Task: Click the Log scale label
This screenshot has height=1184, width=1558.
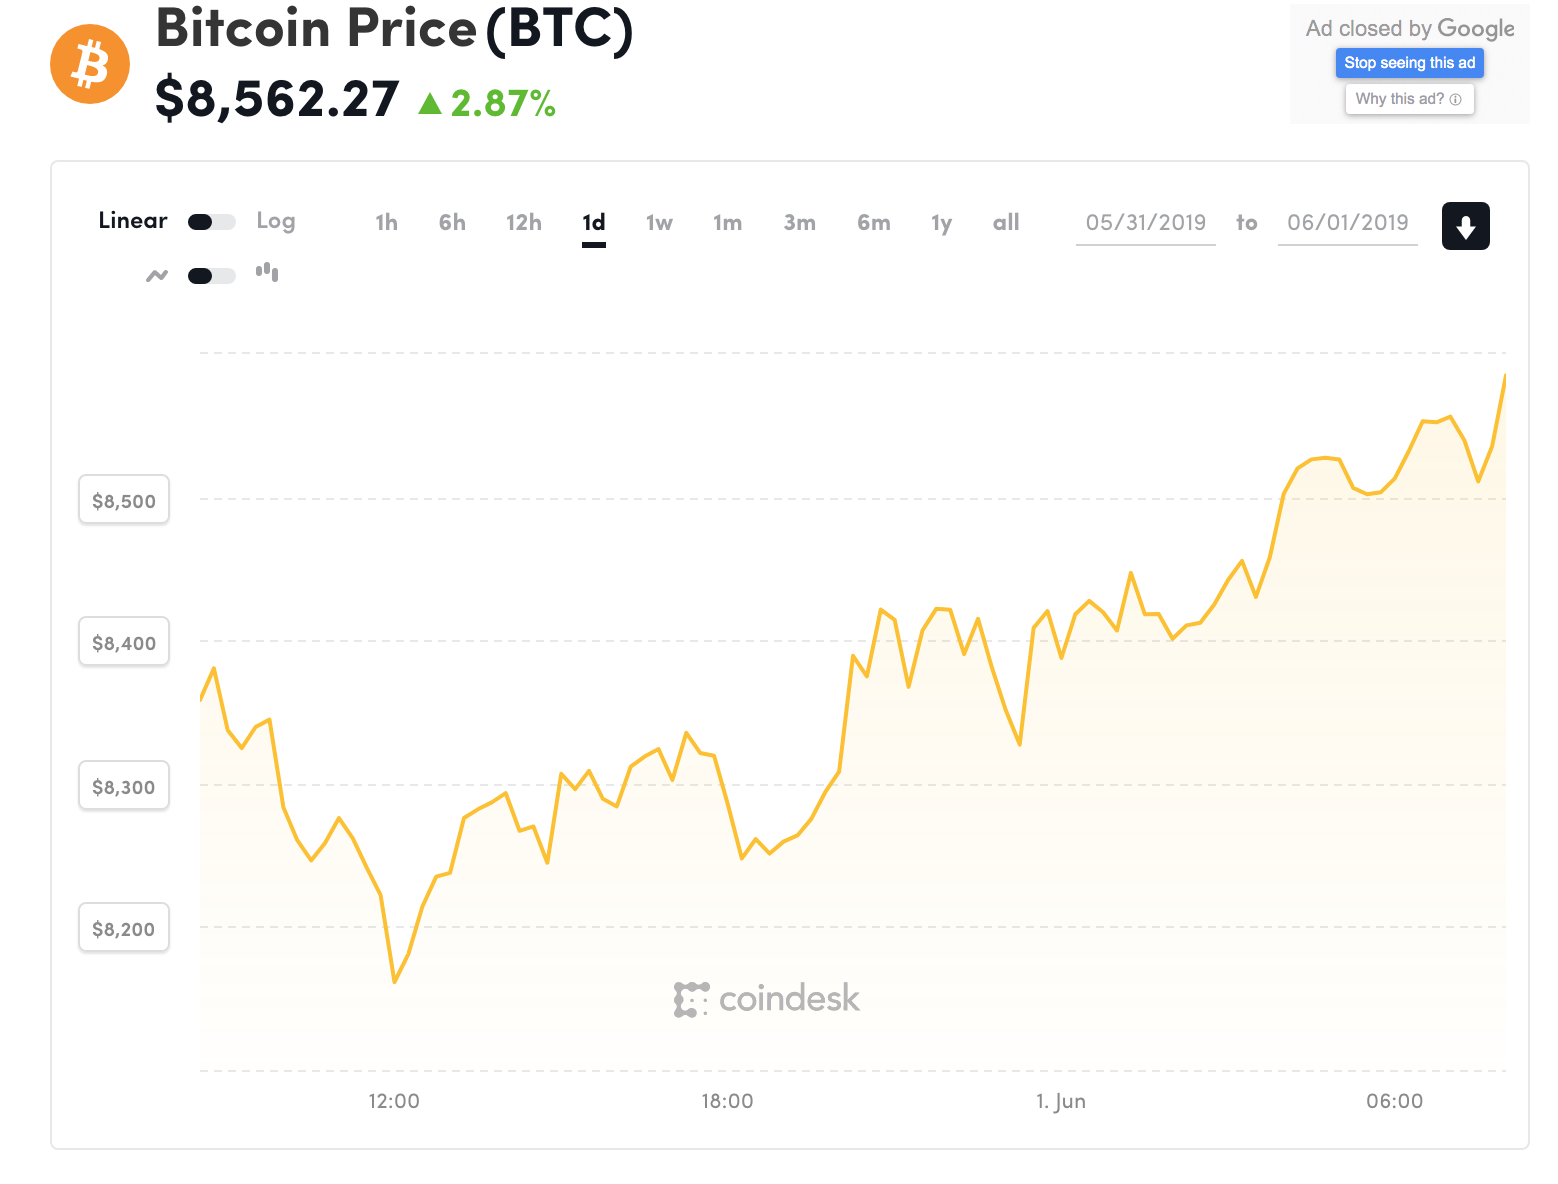Action: (275, 221)
